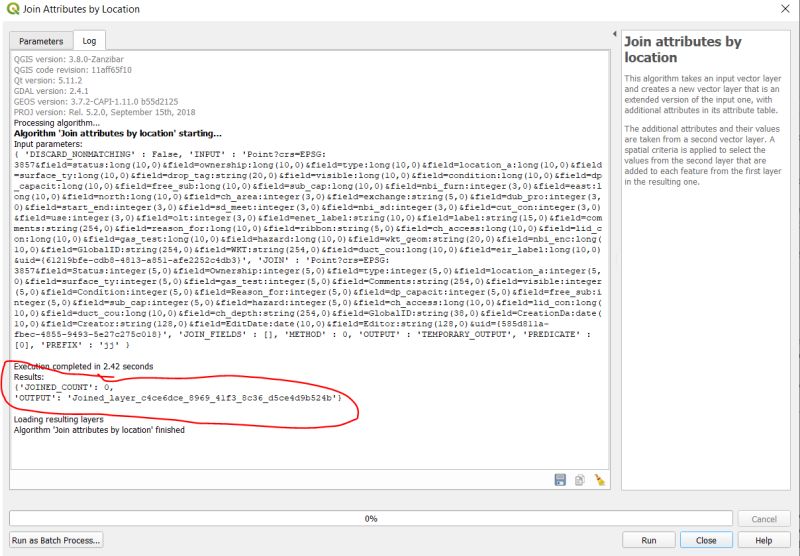Click 'Qt version: 5.11.2' log line
The width and height of the screenshot is (800, 556).
coord(48,81)
